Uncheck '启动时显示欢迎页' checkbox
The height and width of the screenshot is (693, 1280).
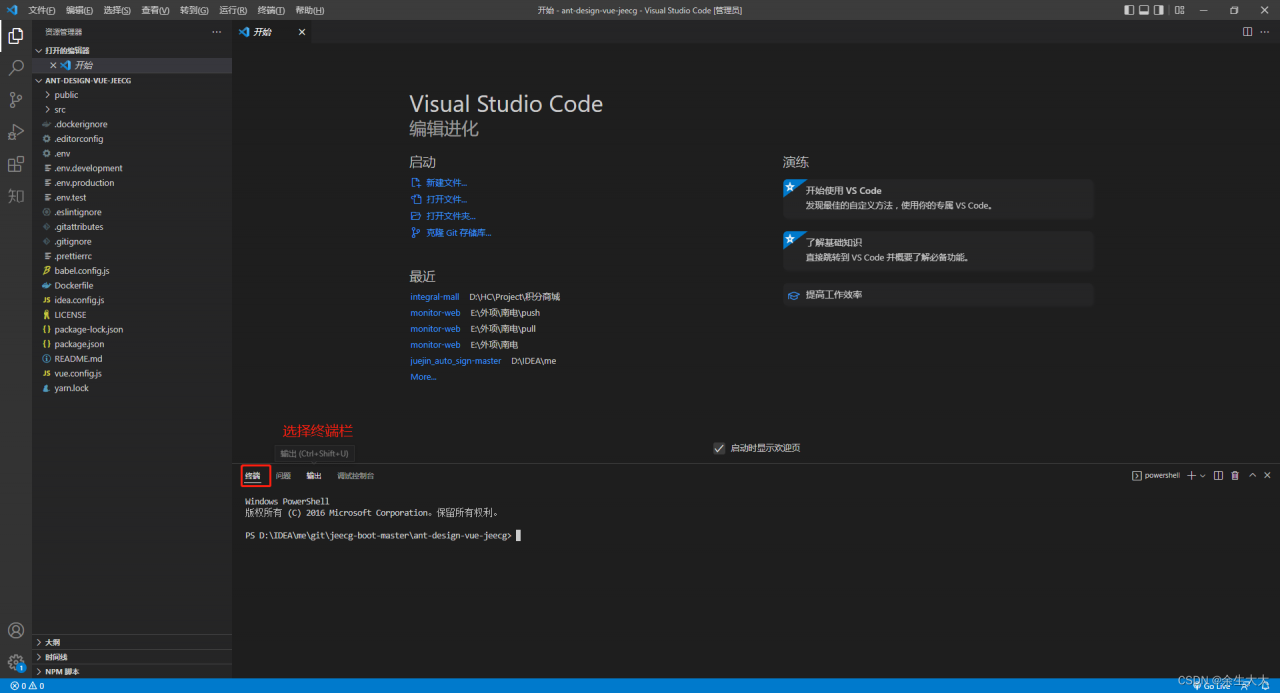click(x=719, y=448)
